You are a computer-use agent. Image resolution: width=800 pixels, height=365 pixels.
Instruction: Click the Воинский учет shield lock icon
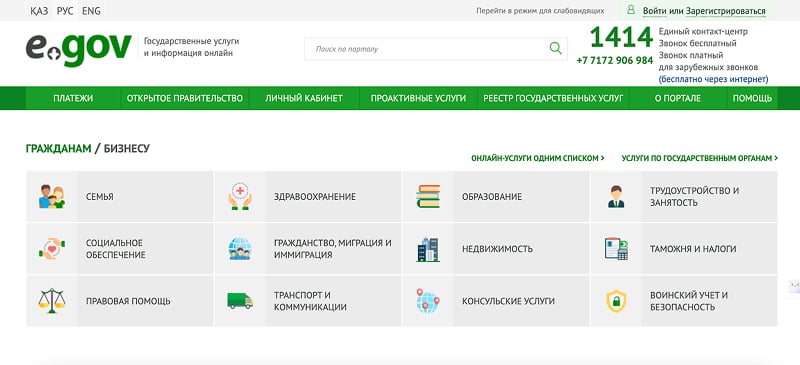tap(616, 301)
